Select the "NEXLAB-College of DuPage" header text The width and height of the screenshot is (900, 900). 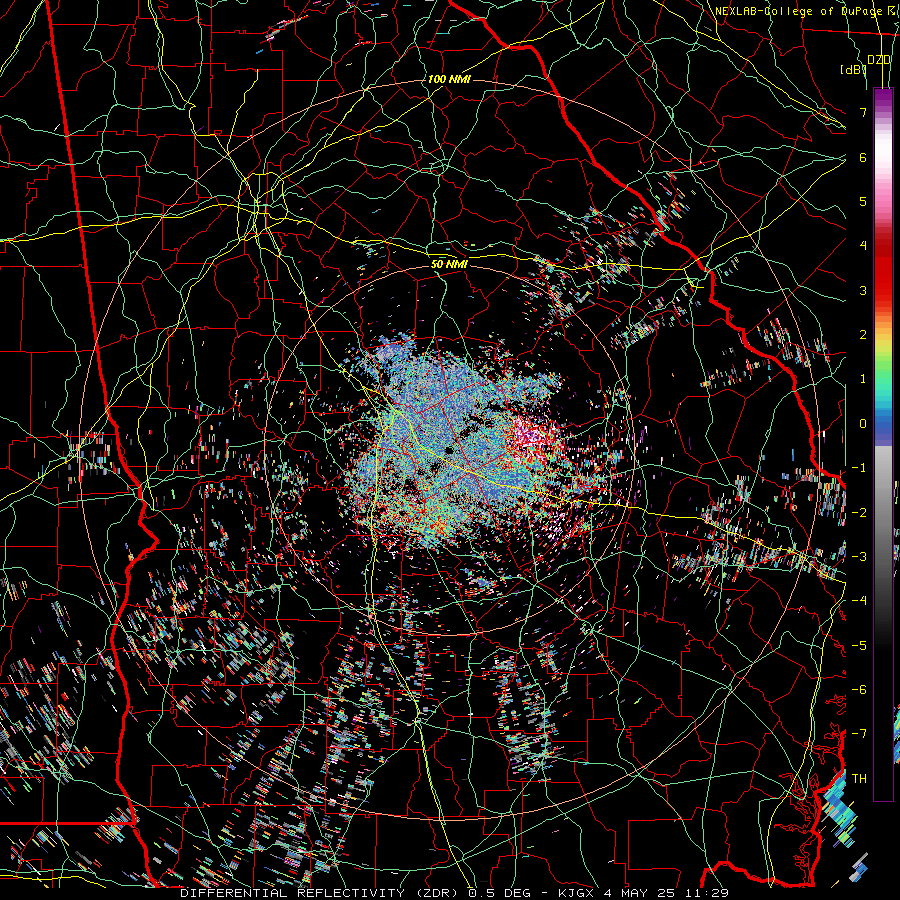tap(797, 11)
